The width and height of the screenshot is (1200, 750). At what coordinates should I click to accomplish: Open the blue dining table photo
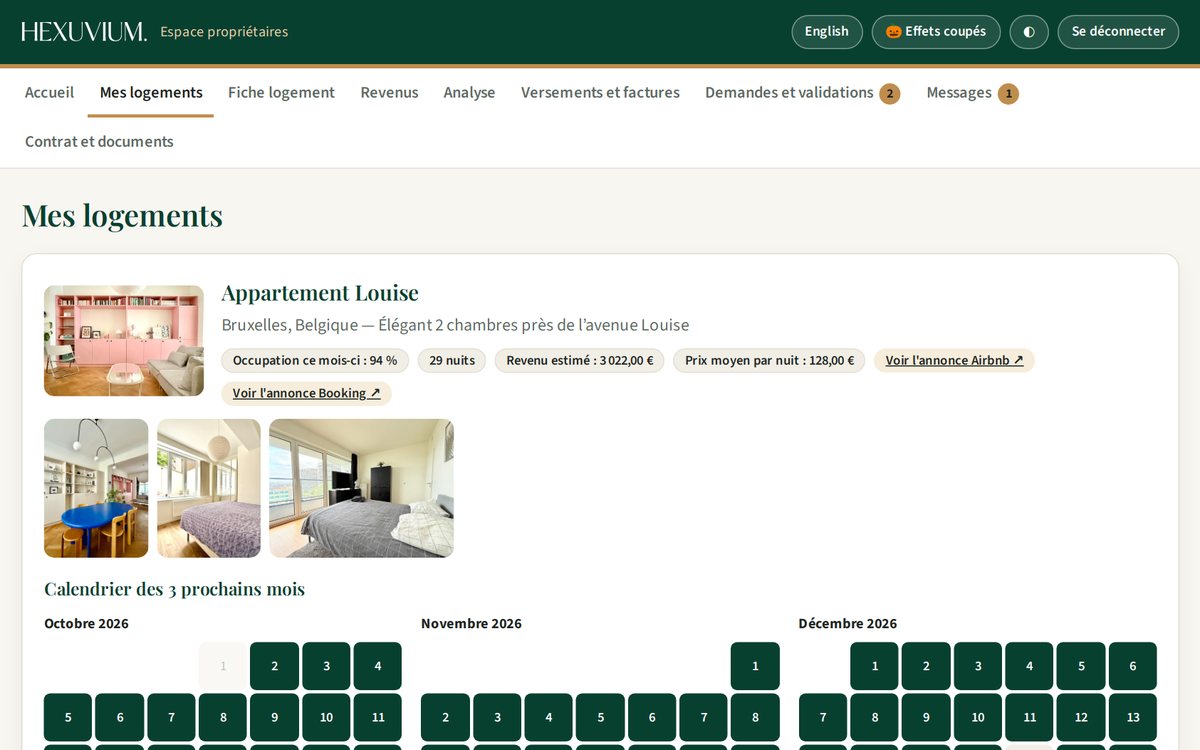pyautogui.click(x=96, y=488)
